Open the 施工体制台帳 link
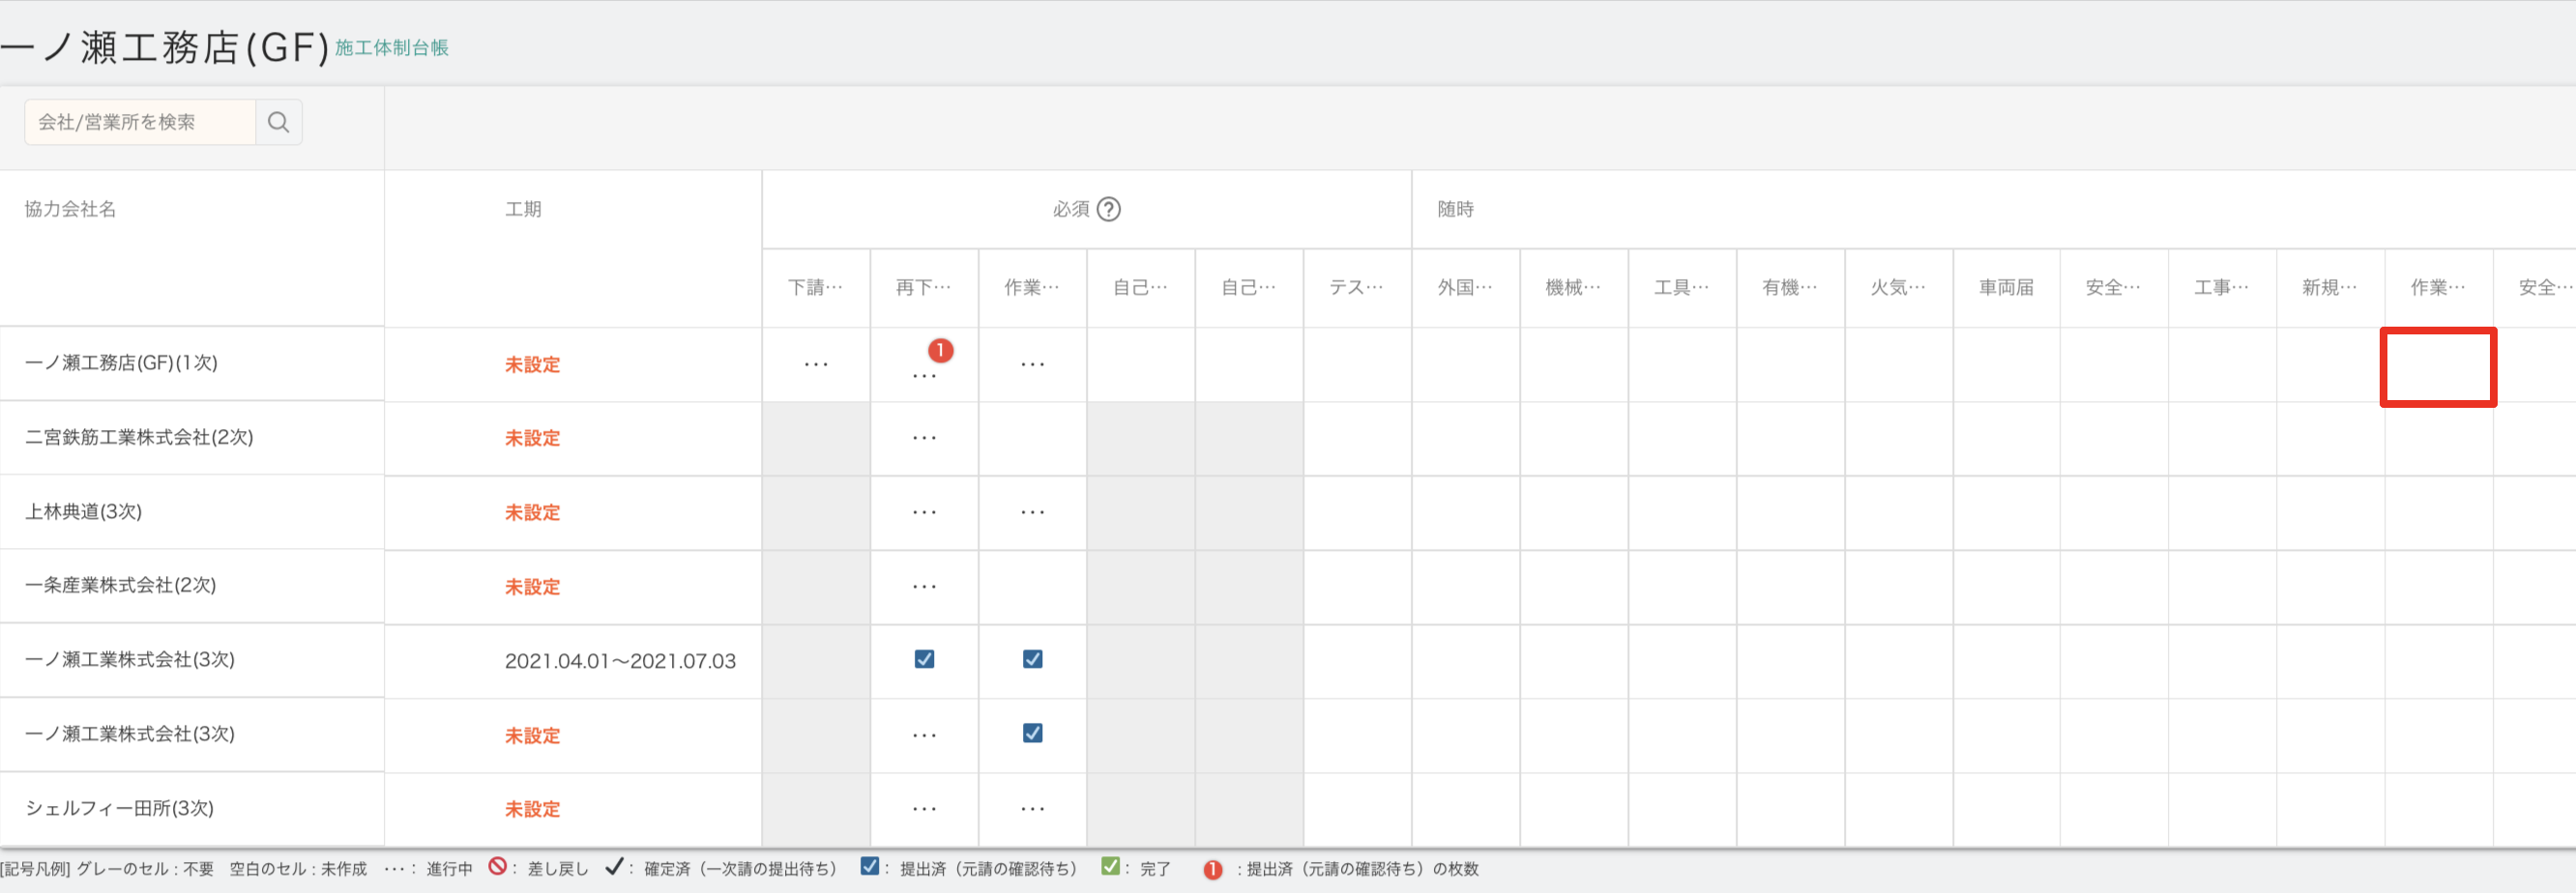2576x893 pixels. (x=391, y=48)
